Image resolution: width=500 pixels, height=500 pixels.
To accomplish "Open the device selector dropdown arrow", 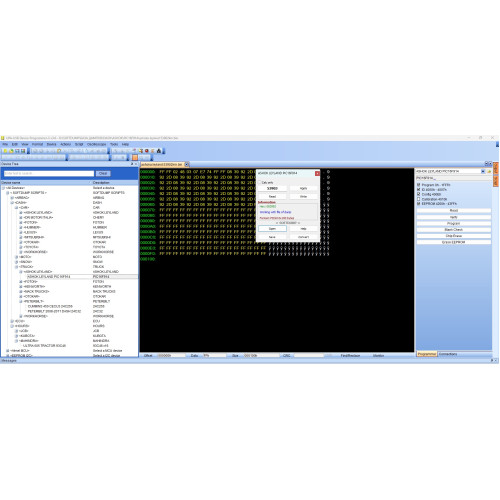I will [483, 171].
